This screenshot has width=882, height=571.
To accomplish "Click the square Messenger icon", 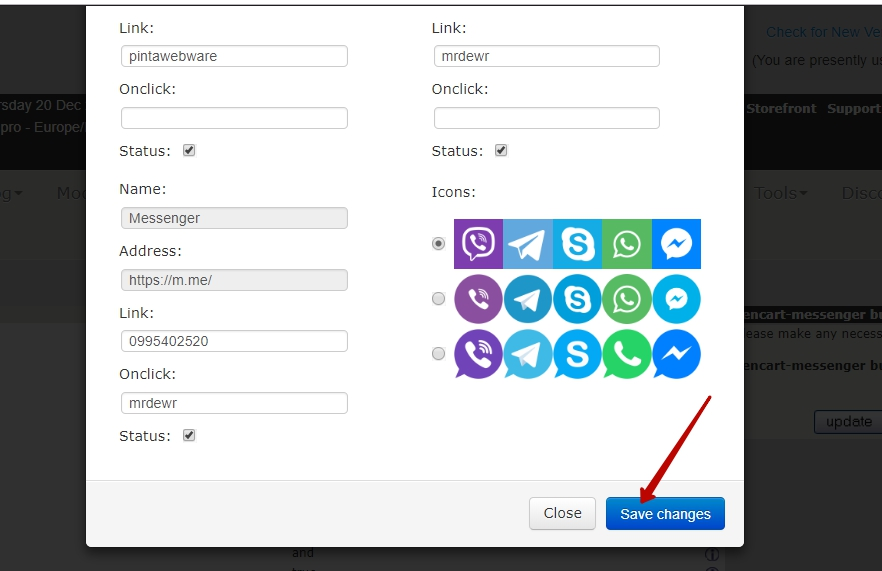I will coord(676,244).
